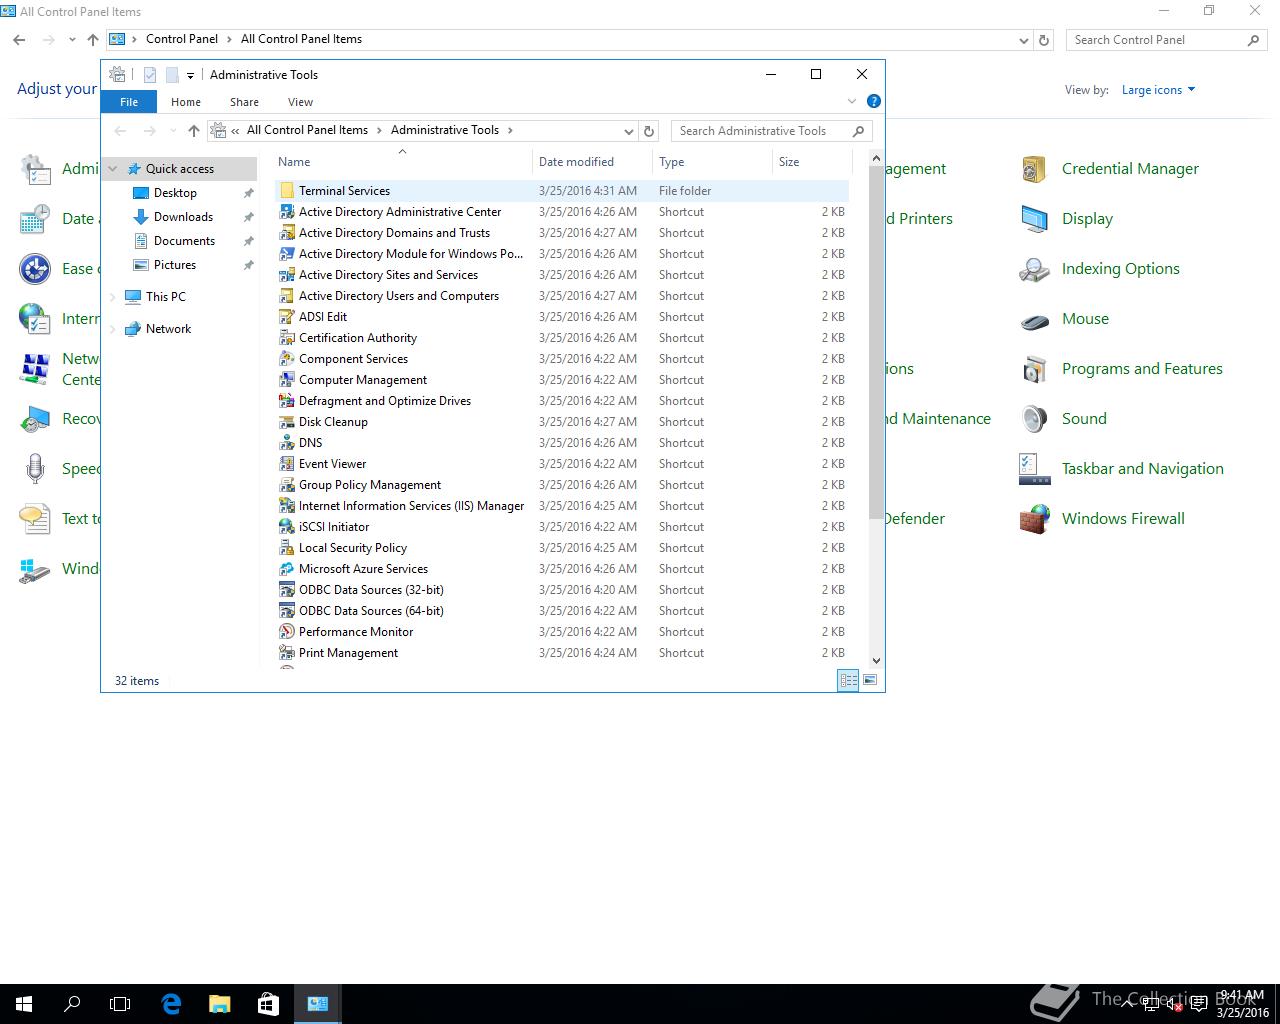Expand address bar history dropdown in Administrative Tools

628,131
